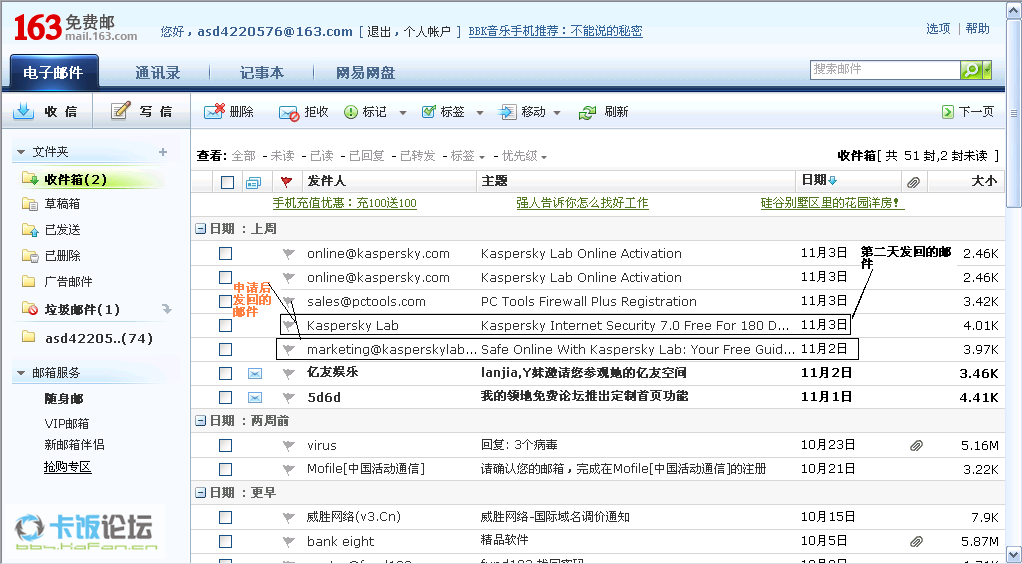Switch to the 记事本 tab
Image resolution: width=1022 pixels, height=564 pixels.
pyautogui.click(x=262, y=72)
